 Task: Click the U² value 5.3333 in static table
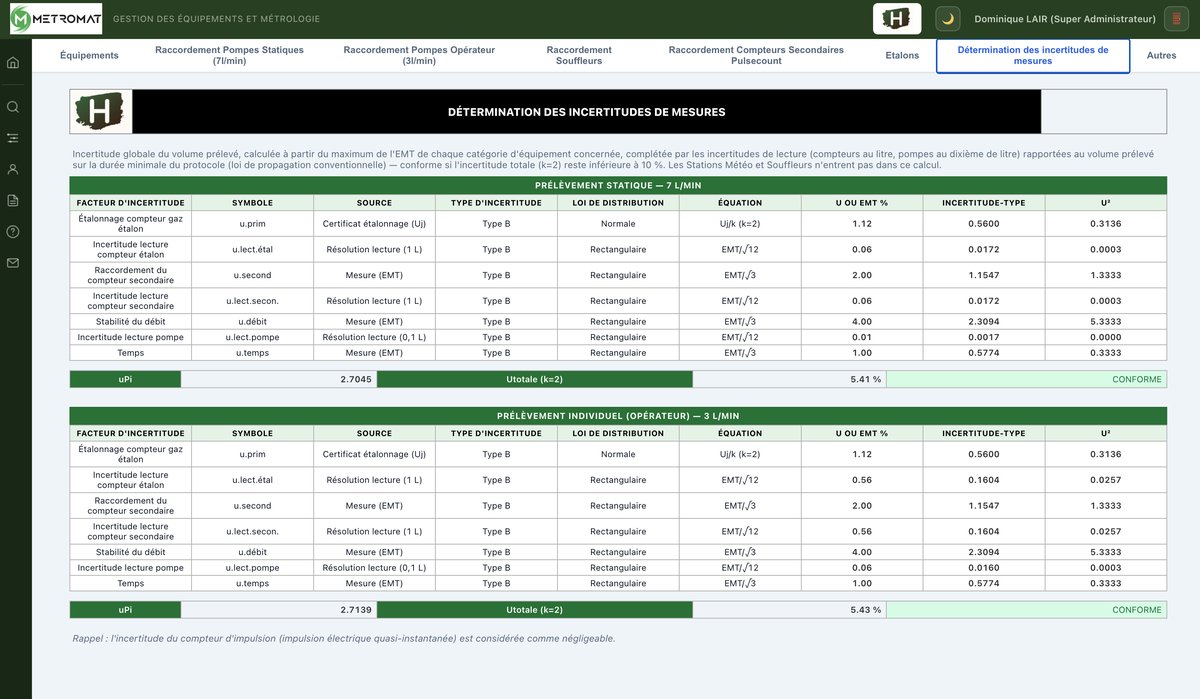1106,322
